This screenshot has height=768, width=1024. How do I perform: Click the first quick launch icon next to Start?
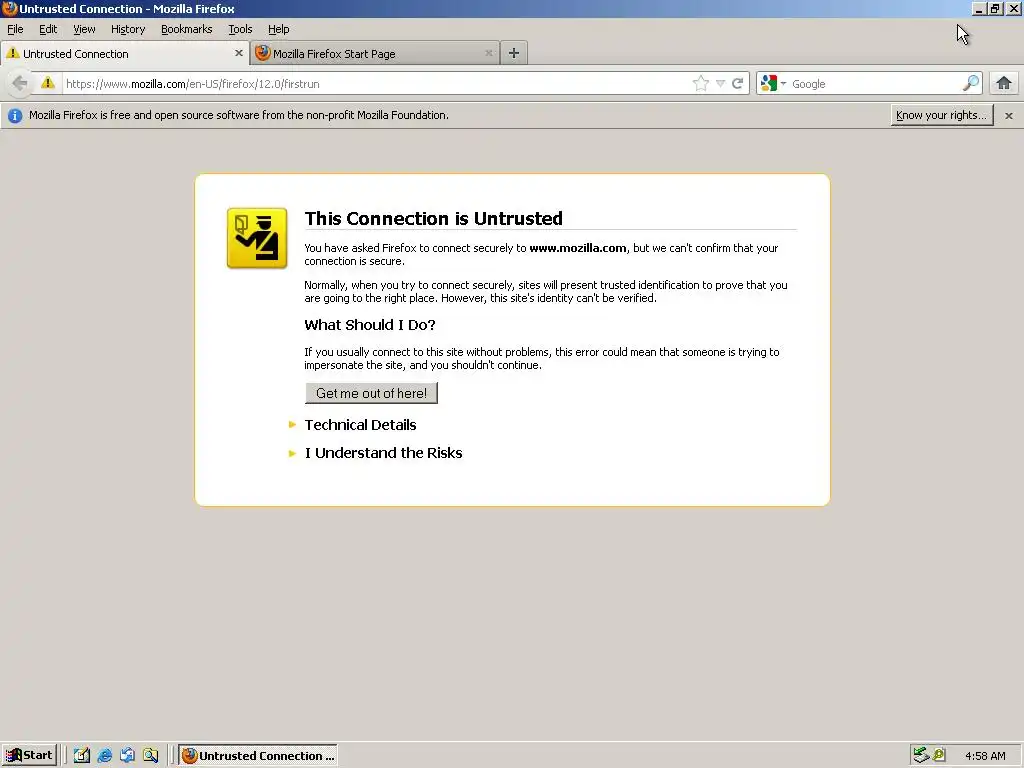click(82, 756)
